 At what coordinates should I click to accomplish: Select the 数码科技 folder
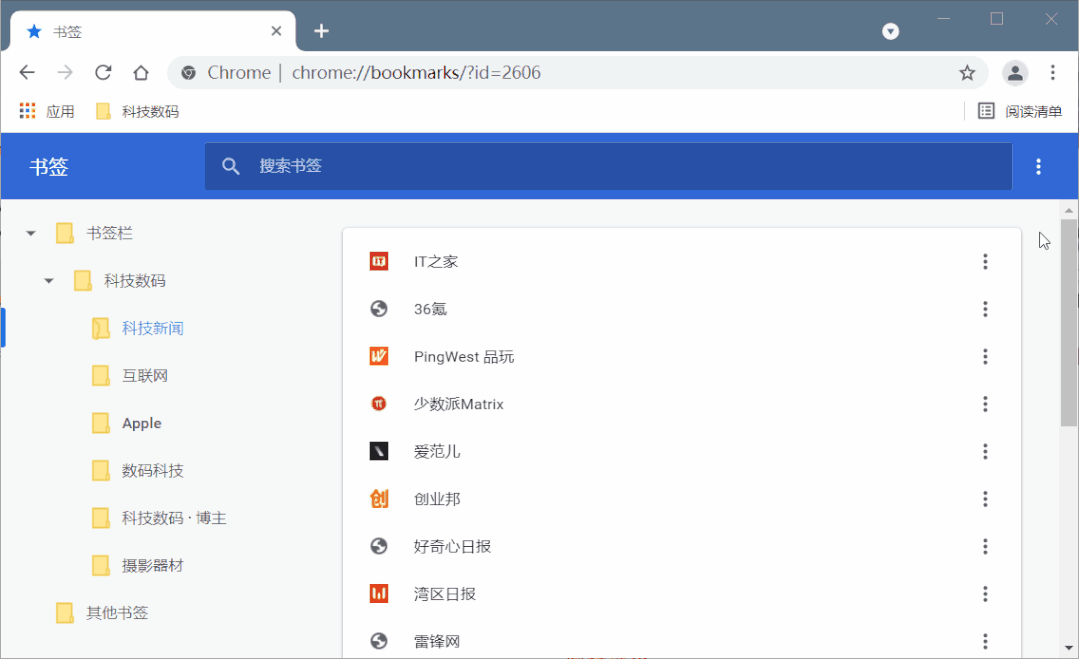[138, 471]
